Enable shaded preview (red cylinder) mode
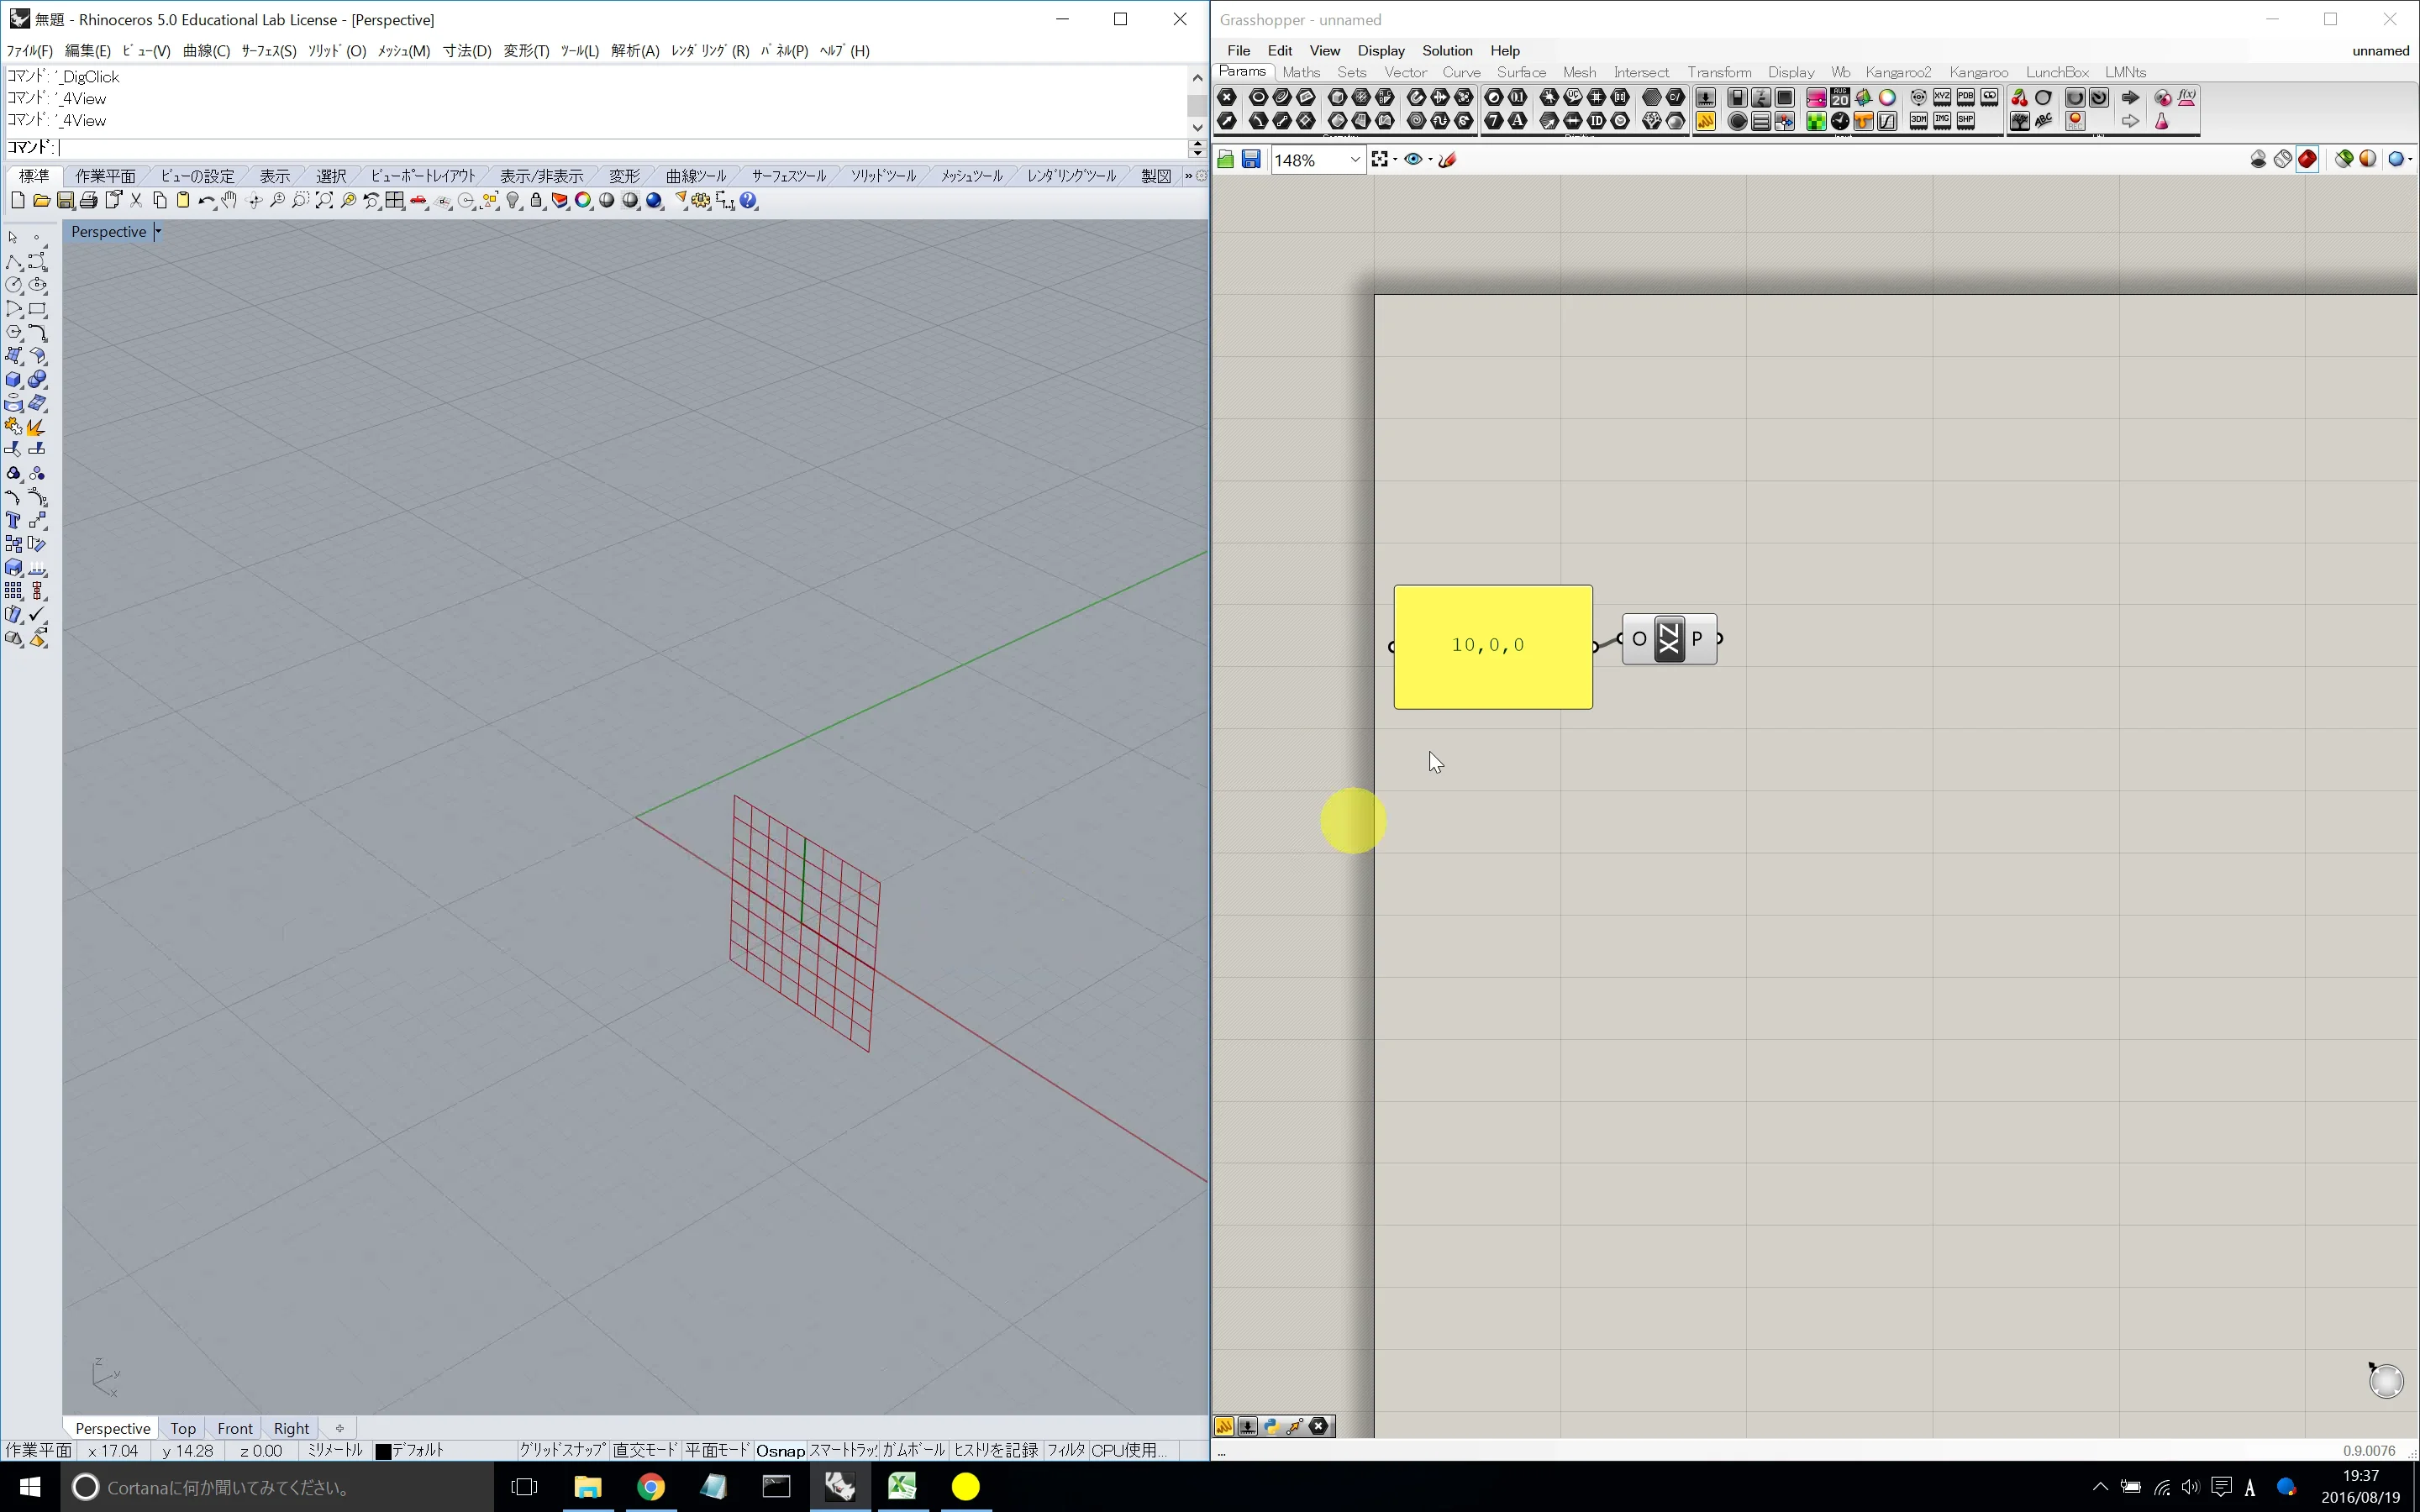 [2307, 160]
